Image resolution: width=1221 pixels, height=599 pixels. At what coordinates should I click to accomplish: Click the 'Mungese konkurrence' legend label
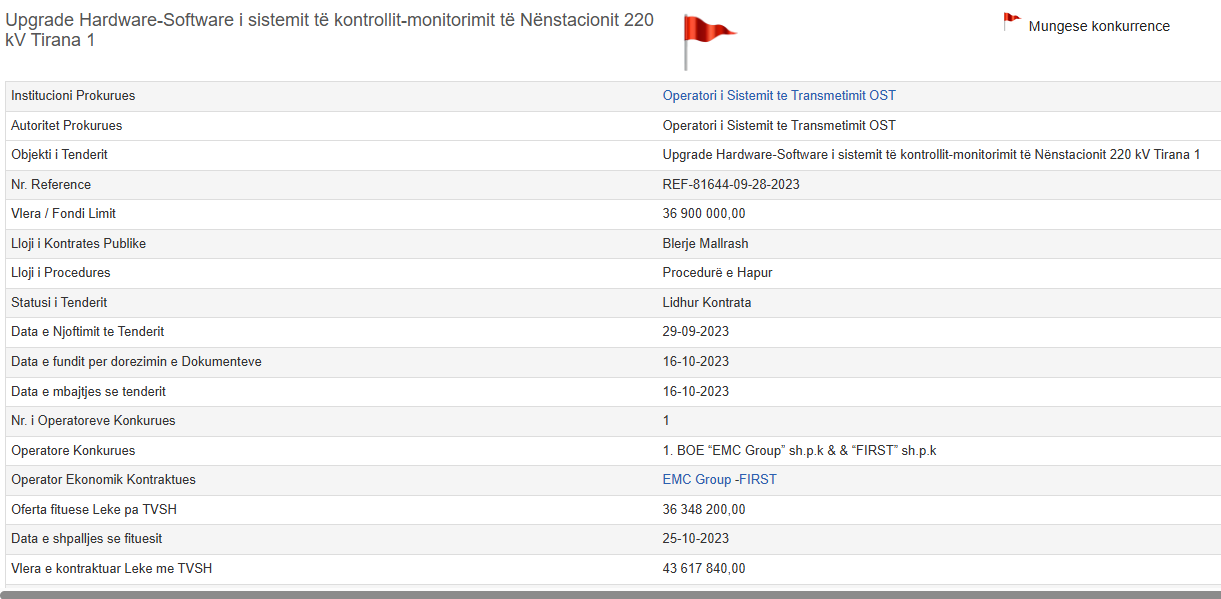pyautogui.click(x=1098, y=27)
